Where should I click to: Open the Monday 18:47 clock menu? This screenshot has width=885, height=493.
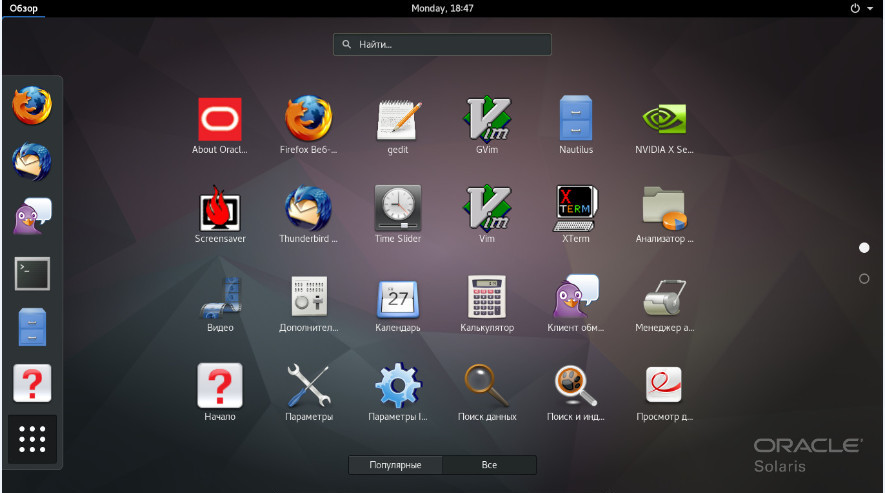(x=442, y=8)
